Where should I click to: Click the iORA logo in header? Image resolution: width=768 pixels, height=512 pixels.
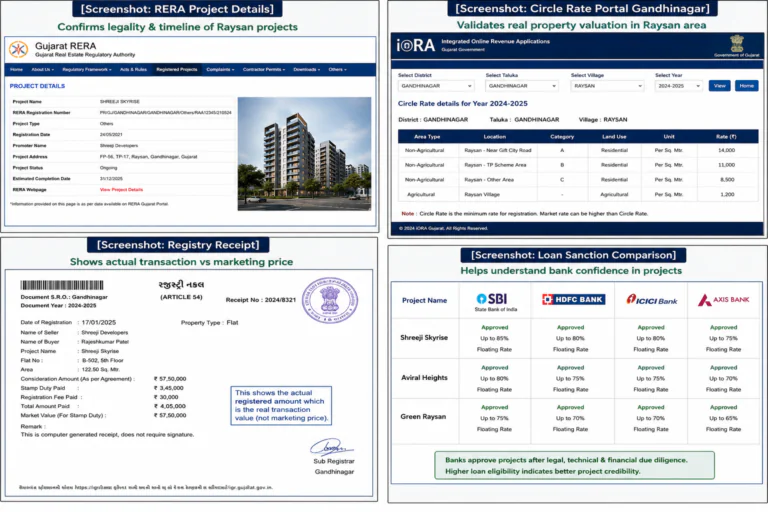point(415,46)
